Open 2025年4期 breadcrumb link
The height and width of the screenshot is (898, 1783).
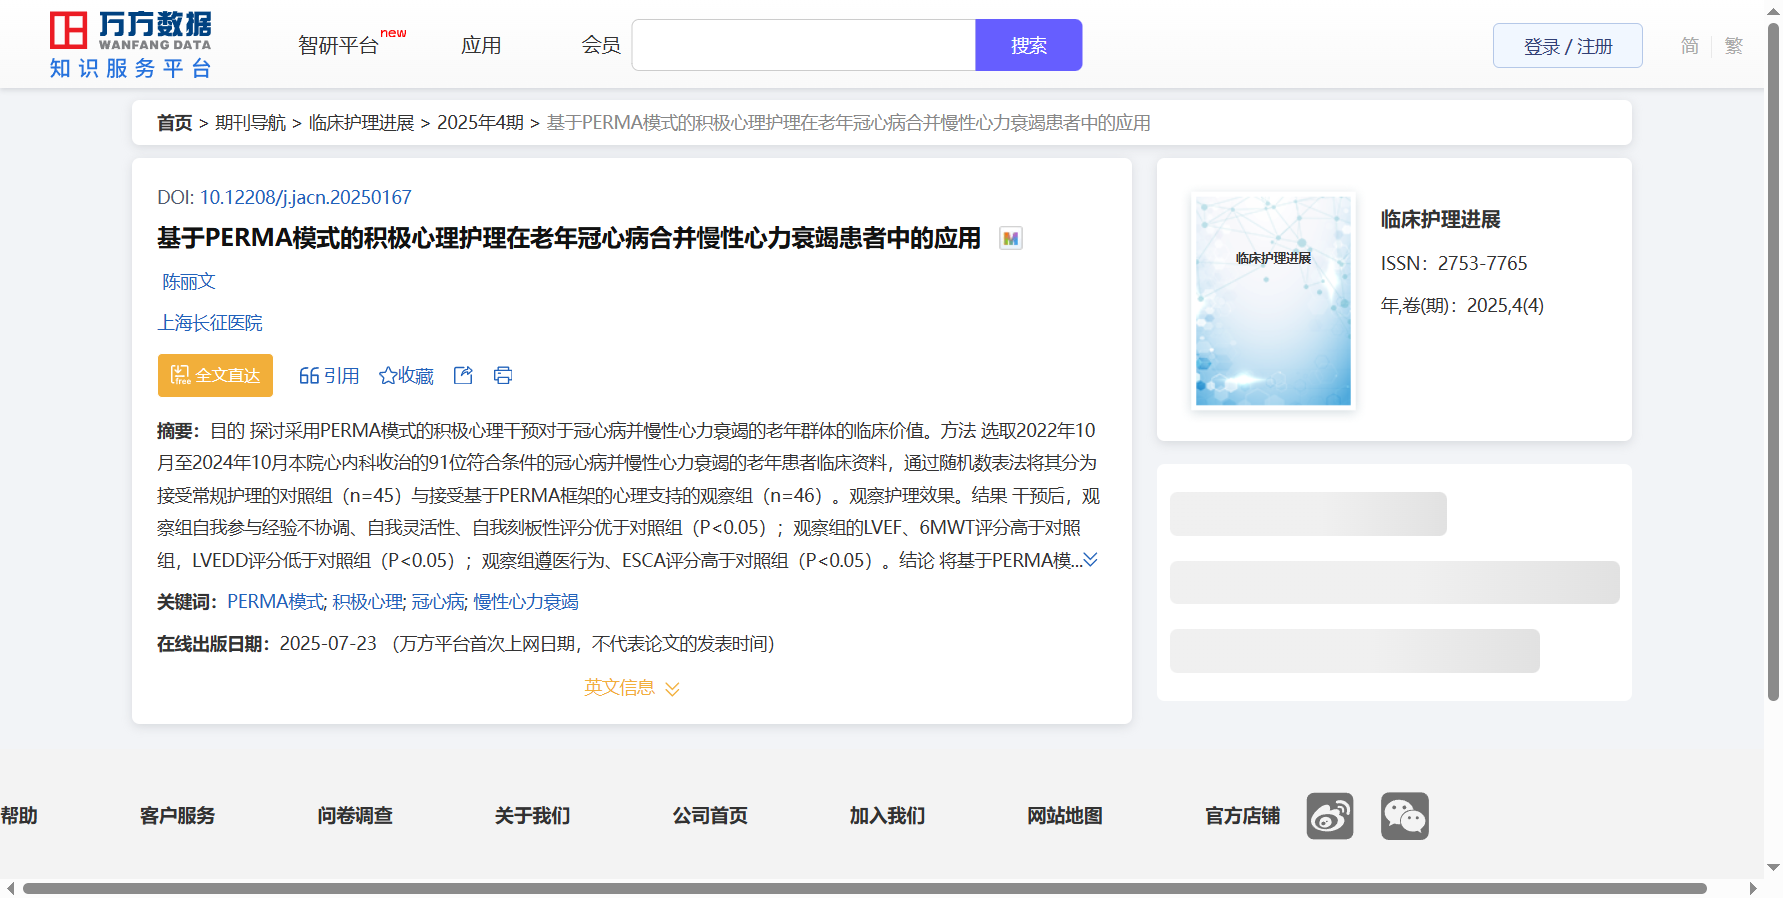click(480, 123)
